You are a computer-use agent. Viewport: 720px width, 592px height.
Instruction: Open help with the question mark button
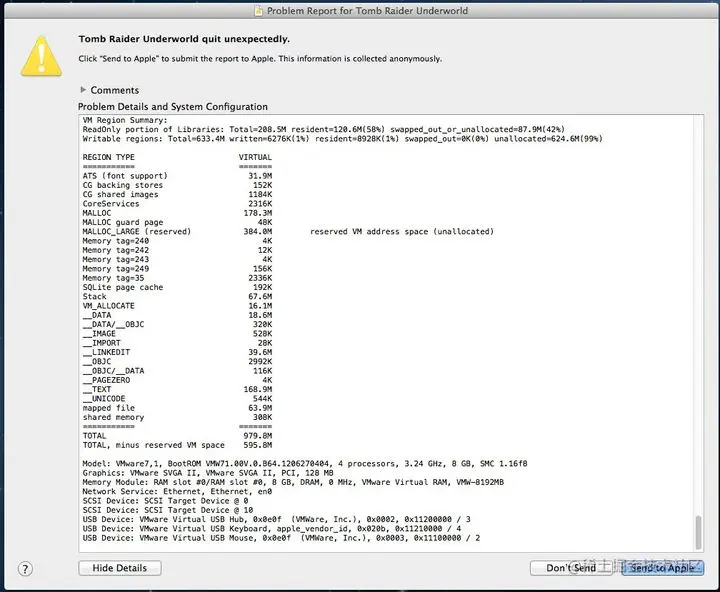25,569
